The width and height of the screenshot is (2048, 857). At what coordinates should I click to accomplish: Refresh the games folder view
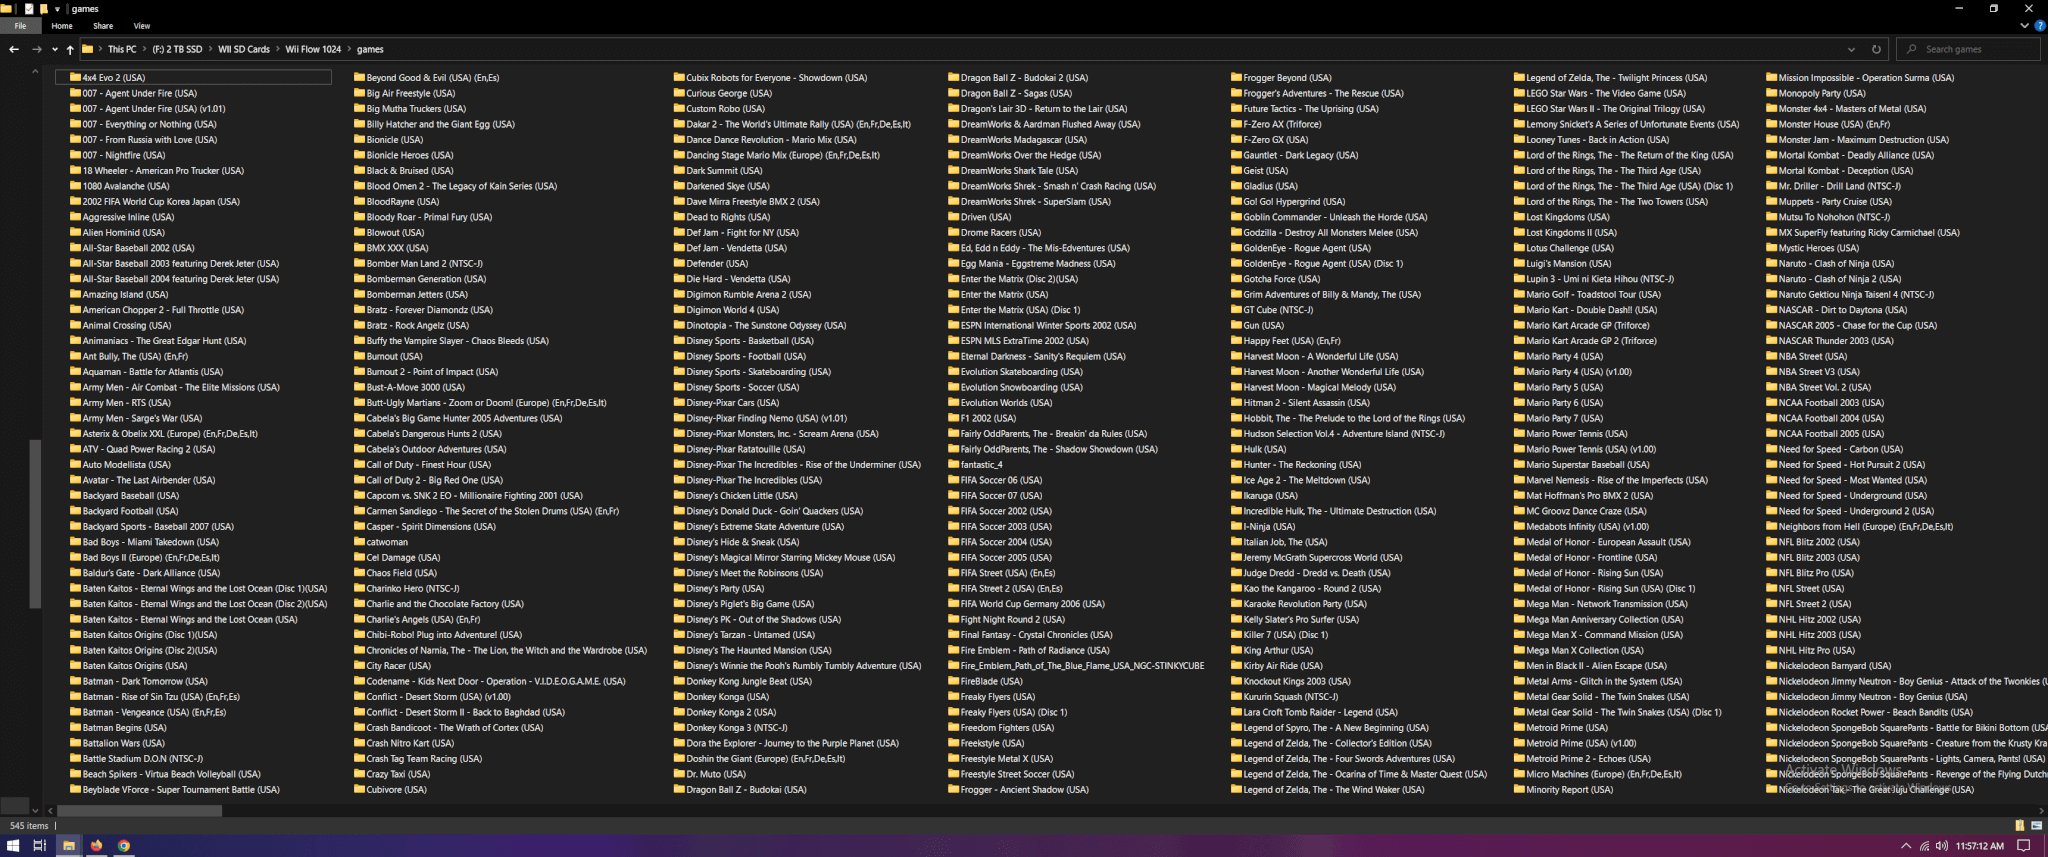click(1876, 49)
